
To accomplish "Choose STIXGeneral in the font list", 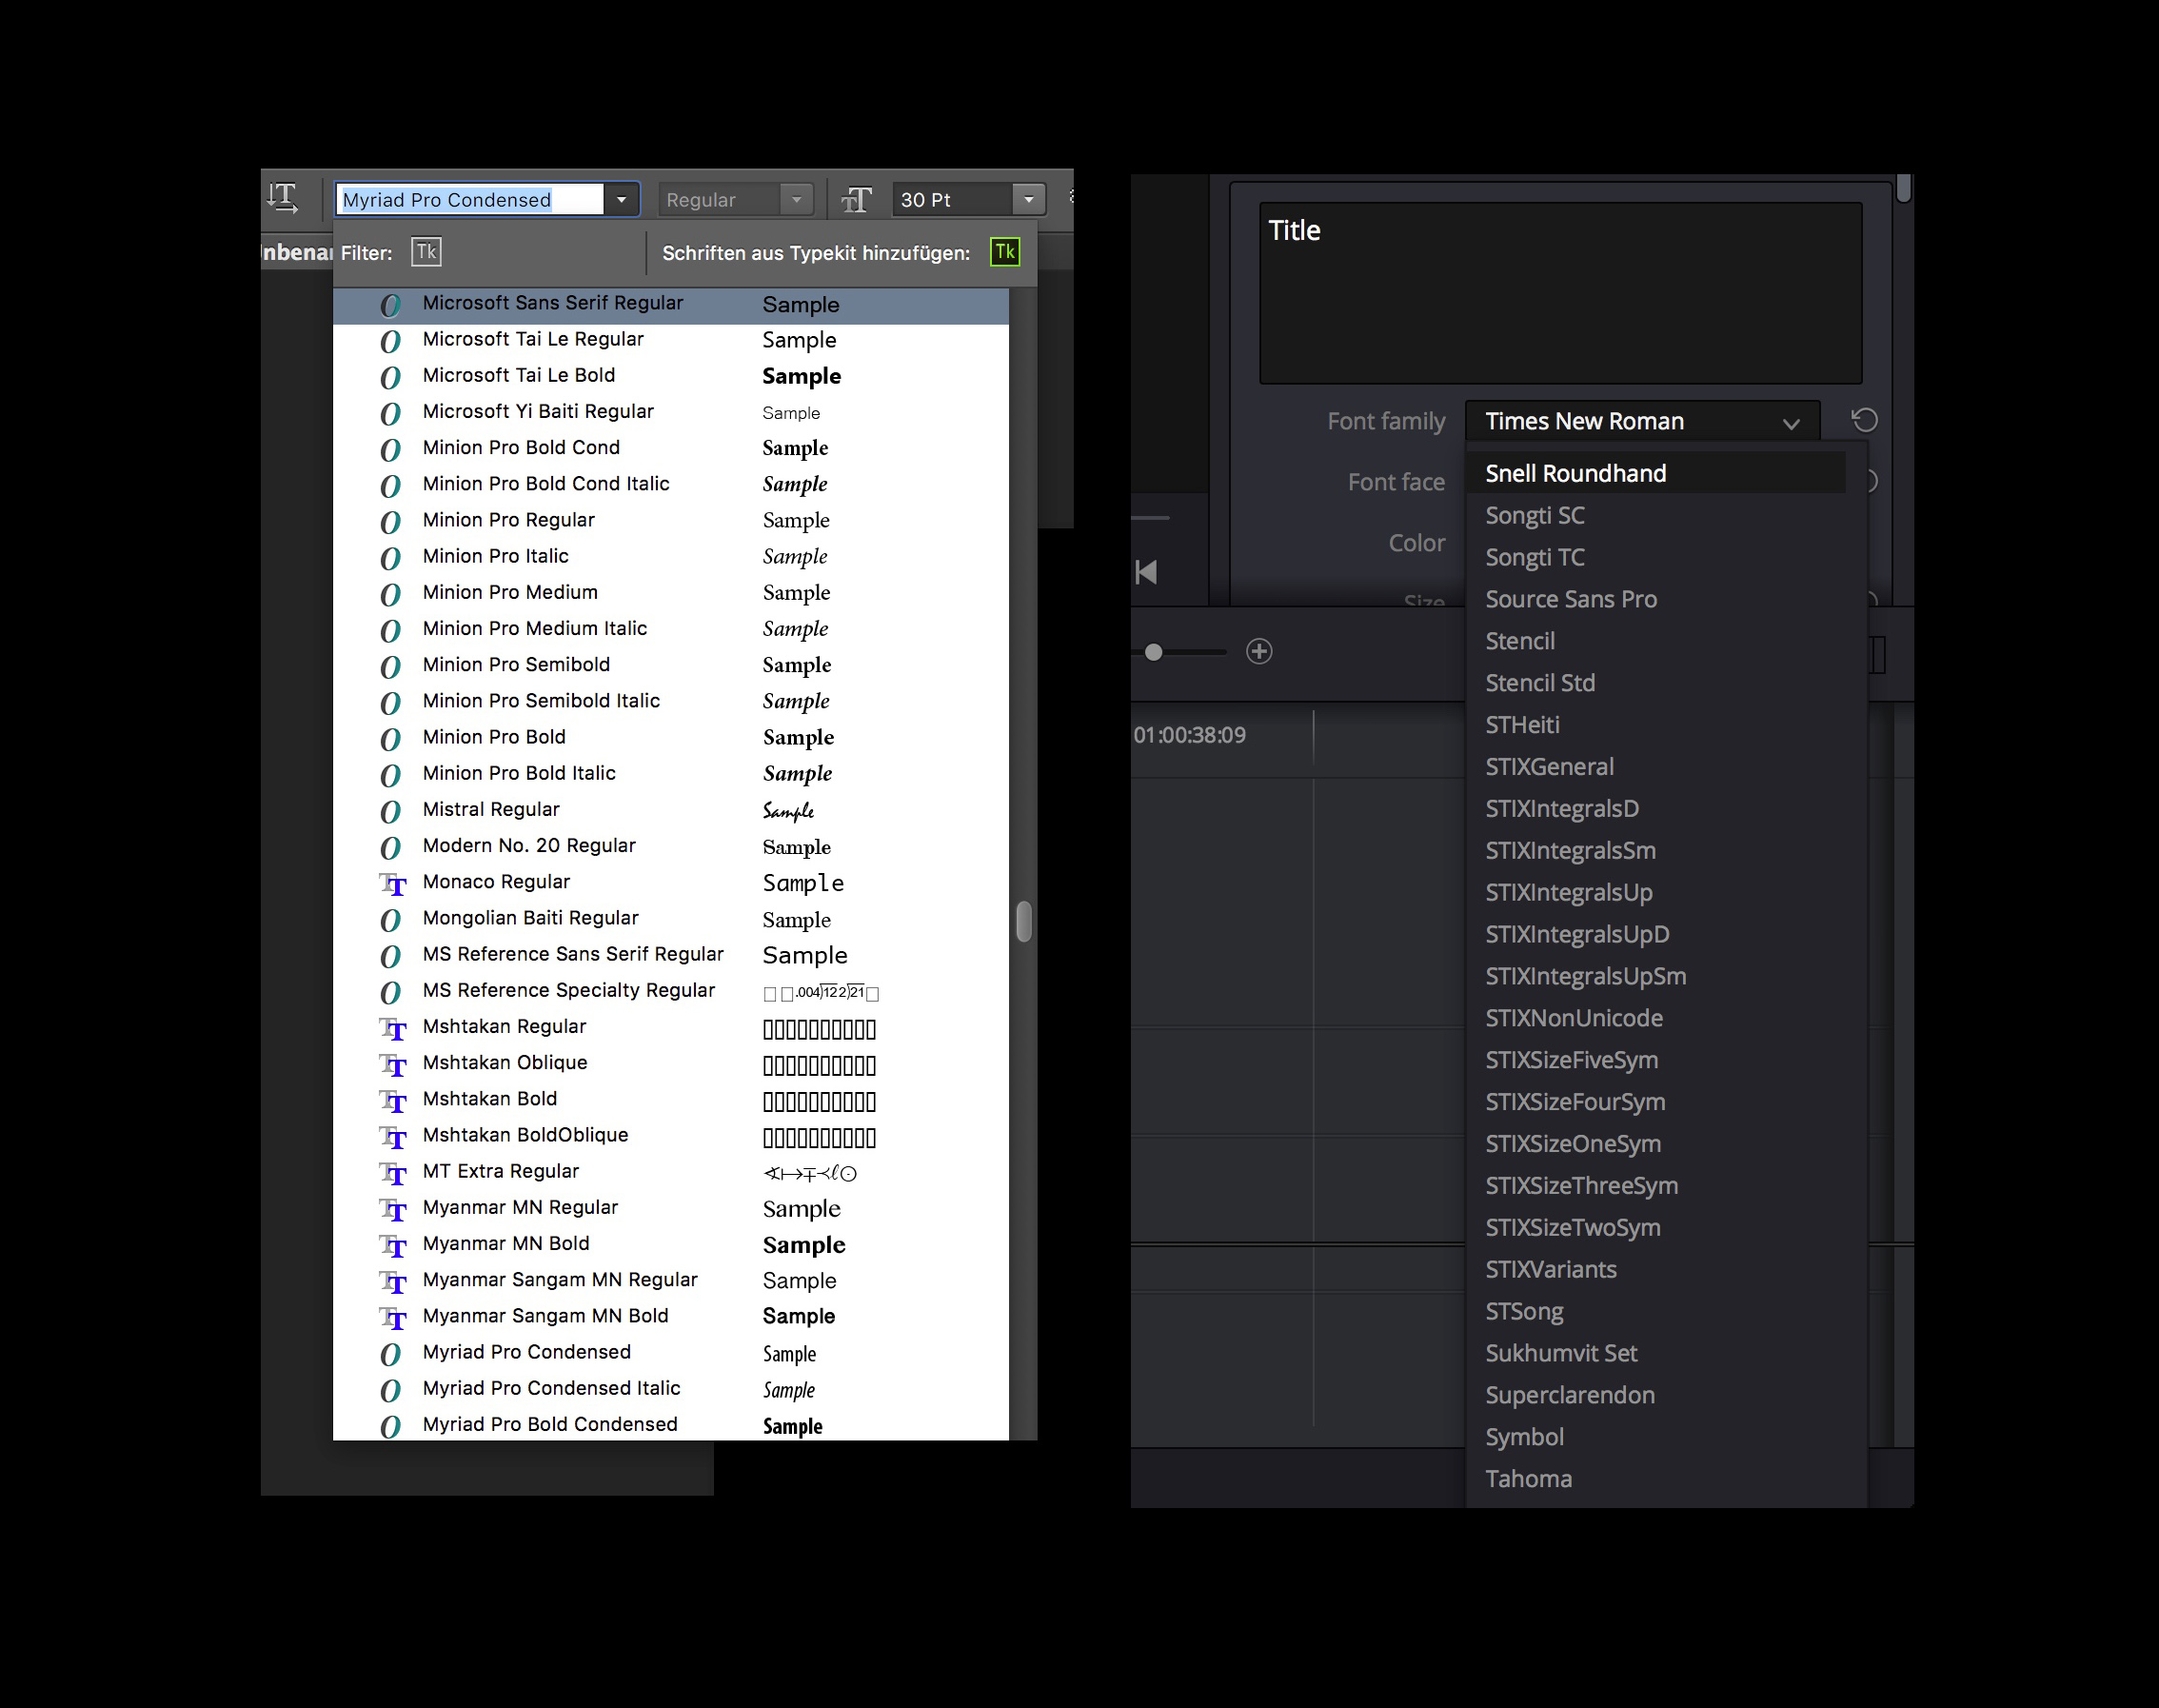I will tap(1656, 767).
